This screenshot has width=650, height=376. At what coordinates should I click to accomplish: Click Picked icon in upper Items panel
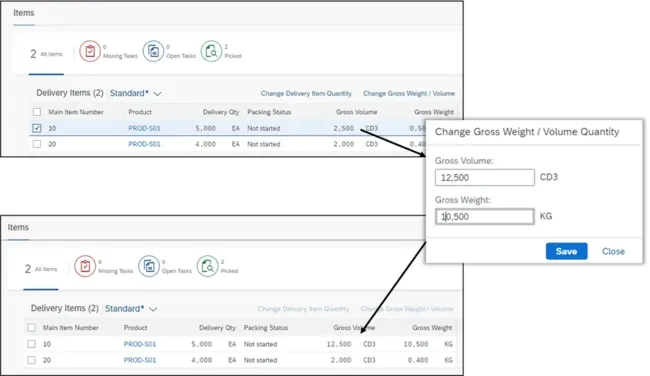pyautogui.click(x=211, y=51)
